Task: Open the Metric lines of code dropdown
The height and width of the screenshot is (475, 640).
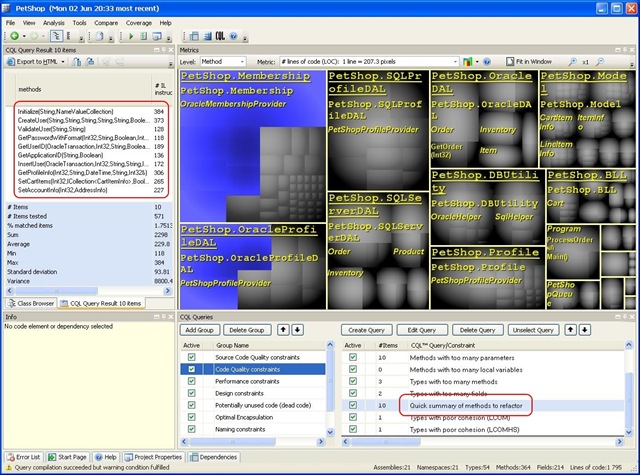Action: [x=455, y=62]
